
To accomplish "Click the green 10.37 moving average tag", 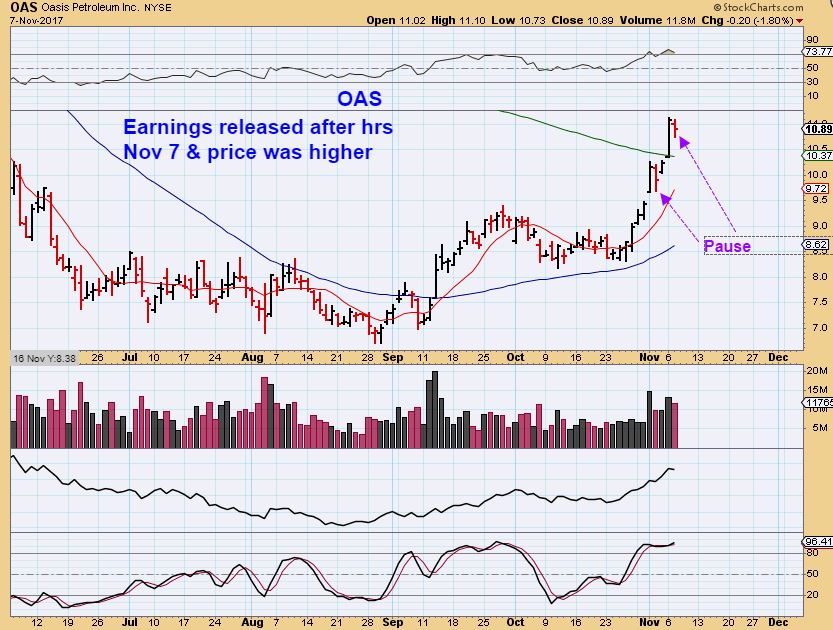I will tap(818, 155).
